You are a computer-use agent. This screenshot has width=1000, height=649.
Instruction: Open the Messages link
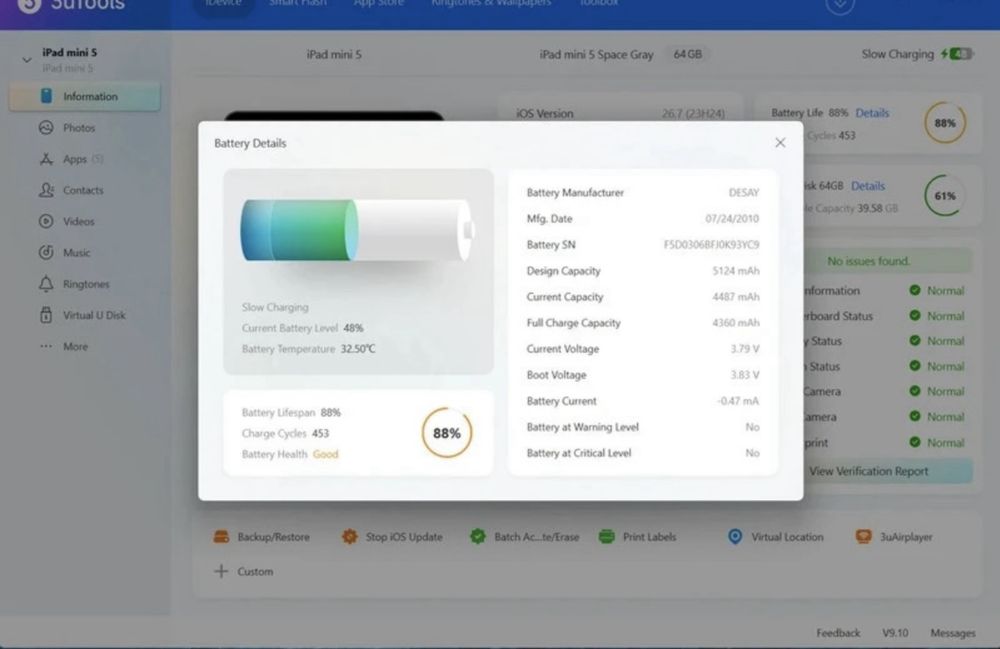tap(953, 633)
